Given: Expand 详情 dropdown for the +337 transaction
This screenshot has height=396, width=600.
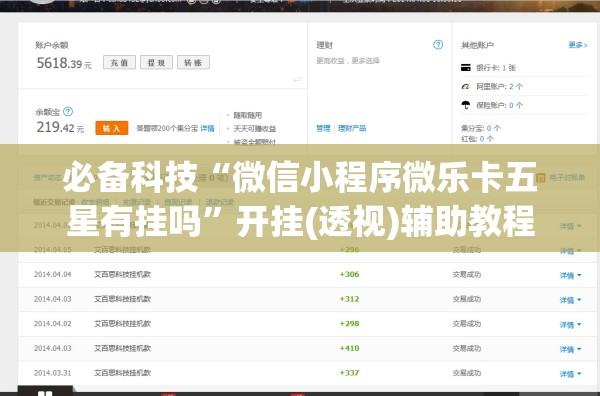Looking at the screenshot, I should pyautogui.click(x=570, y=373).
